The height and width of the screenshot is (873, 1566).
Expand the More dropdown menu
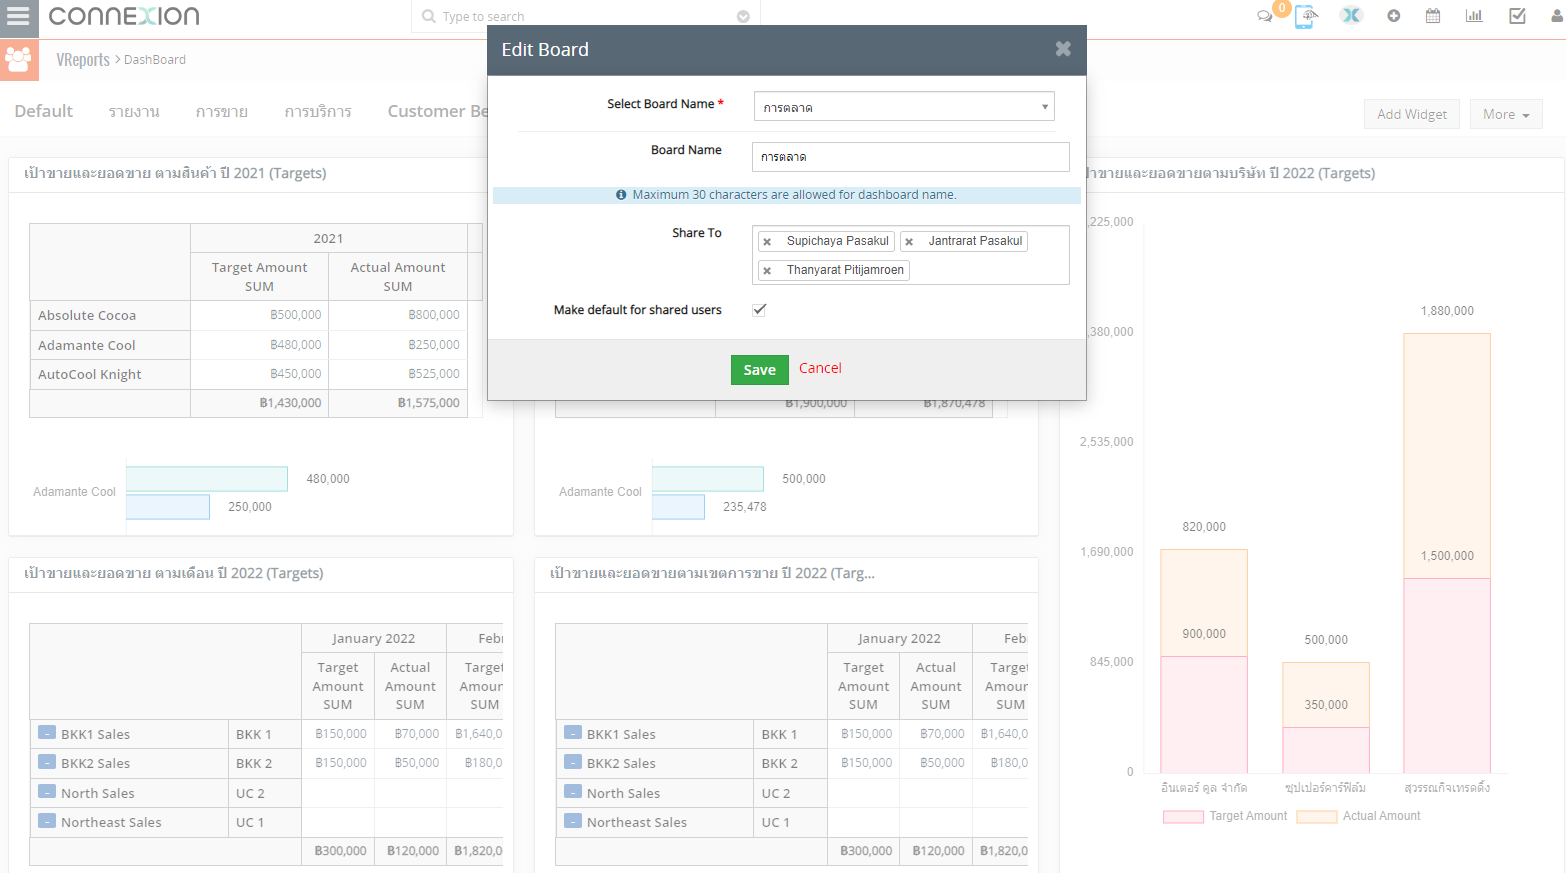1505,114
